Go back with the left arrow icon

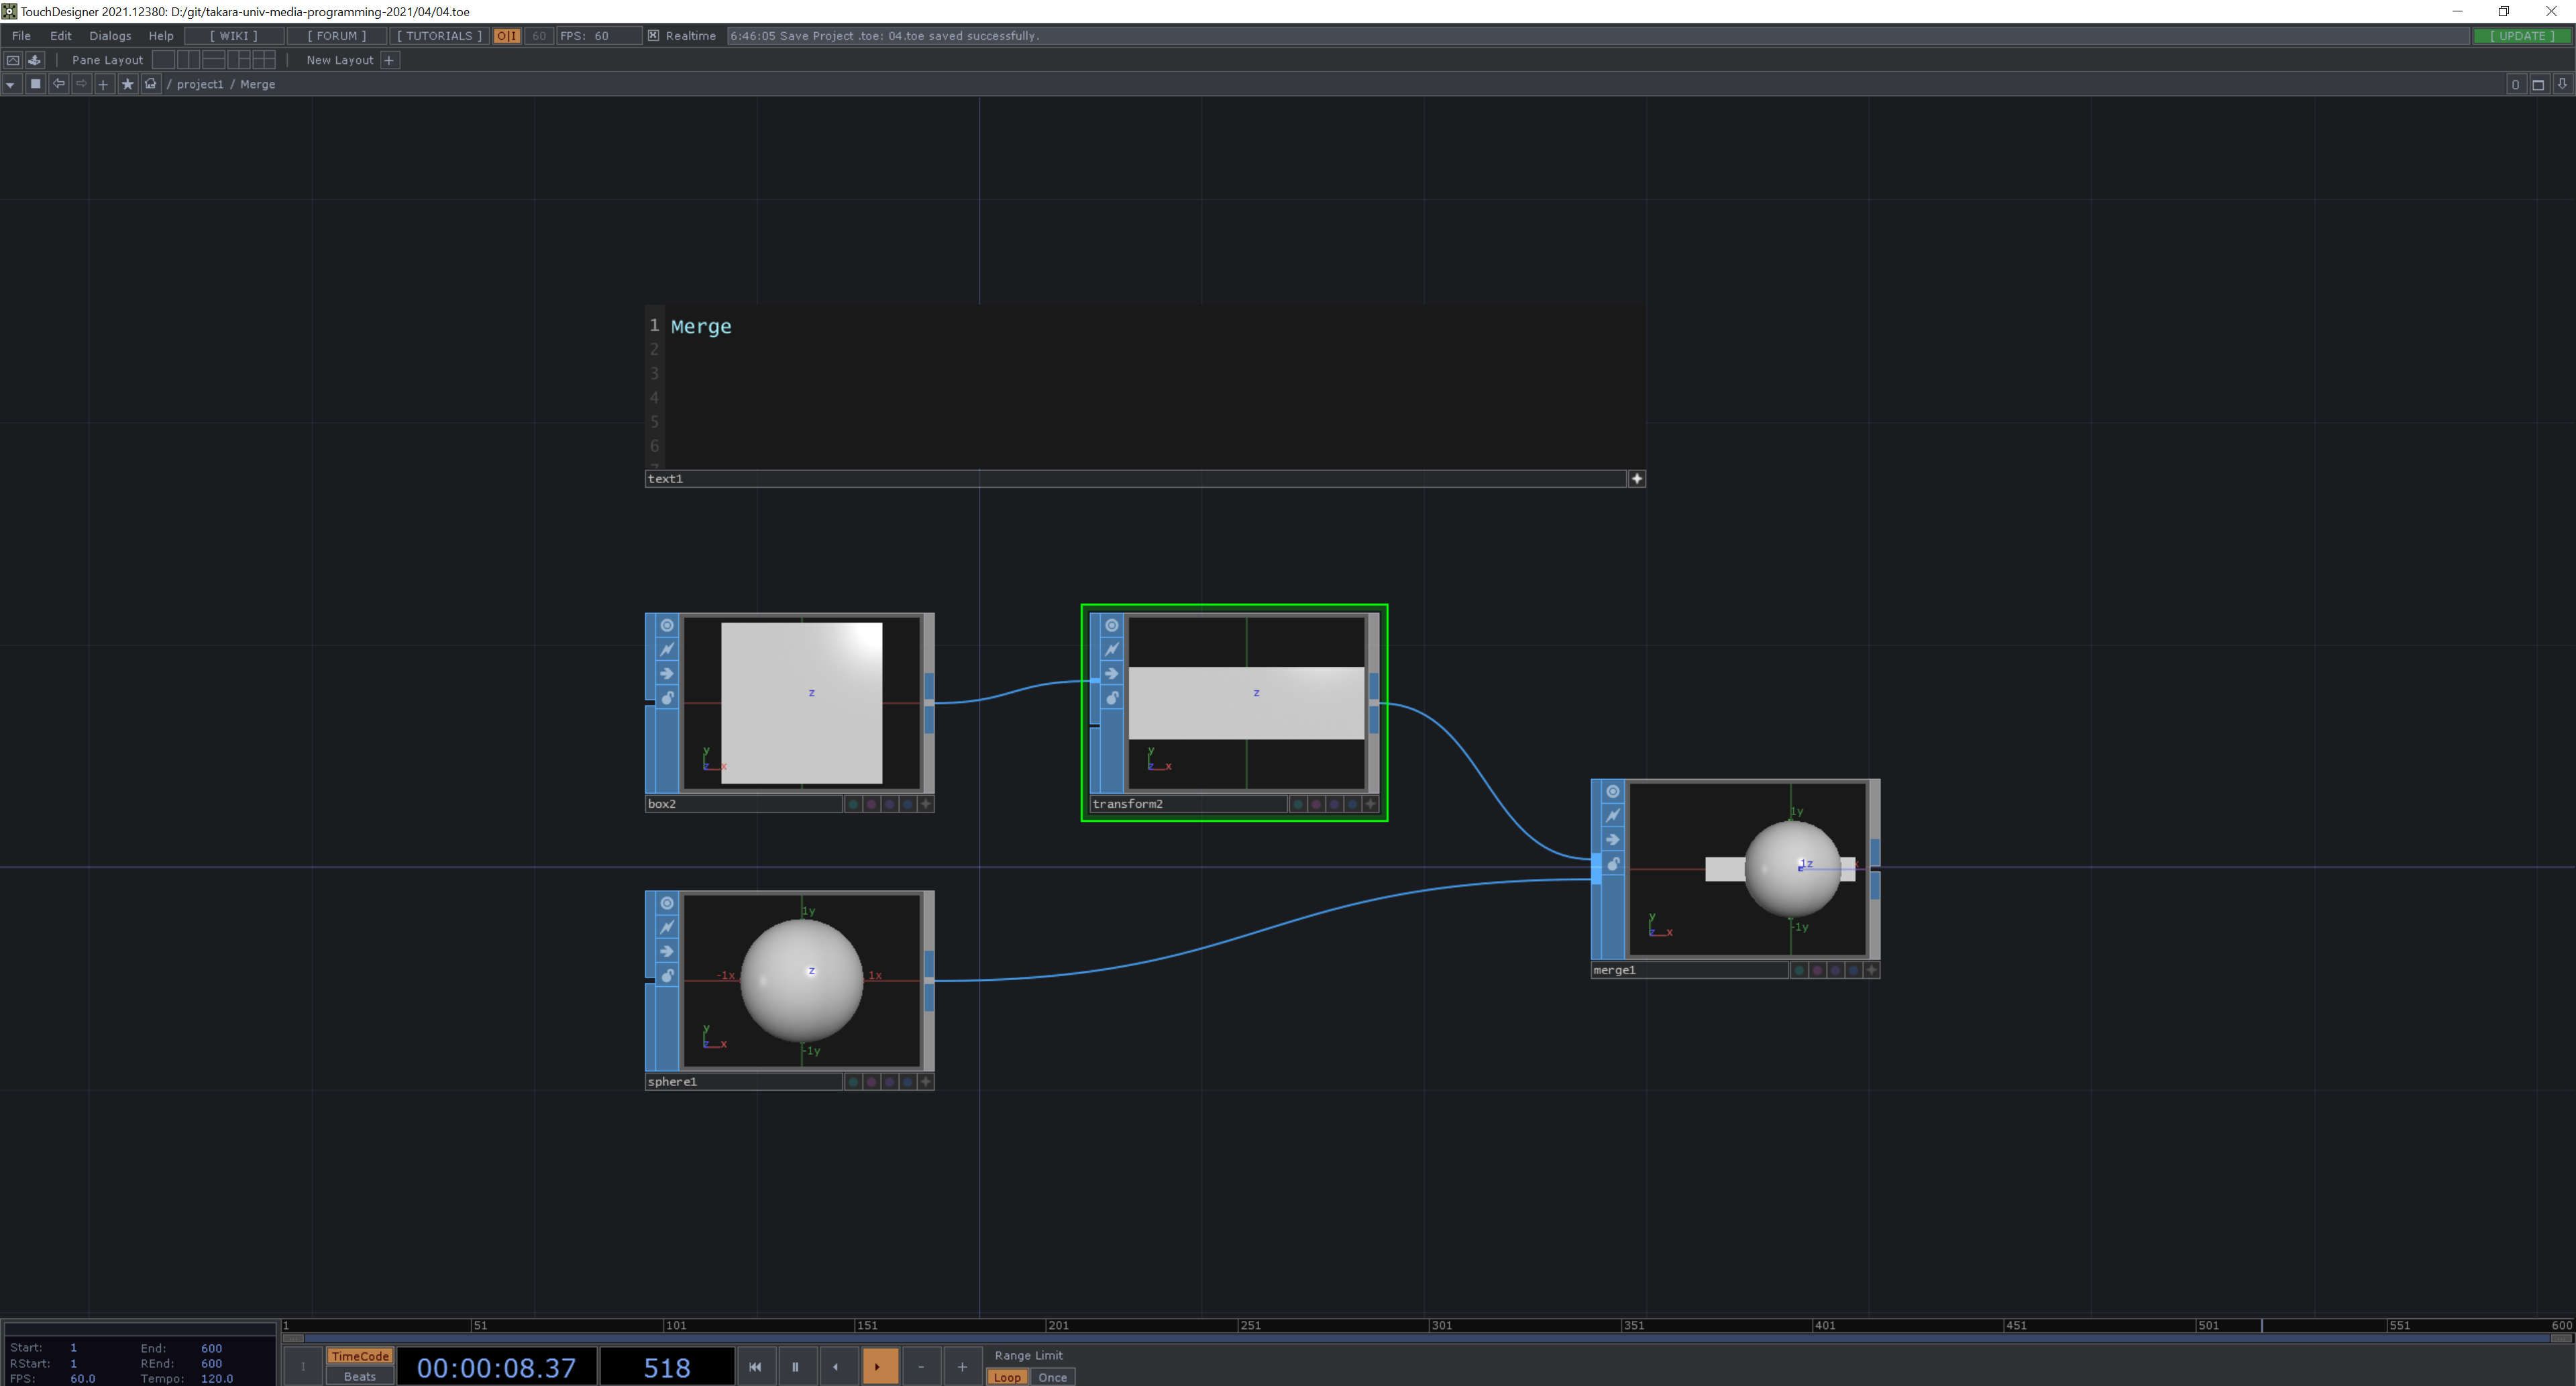(x=59, y=84)
